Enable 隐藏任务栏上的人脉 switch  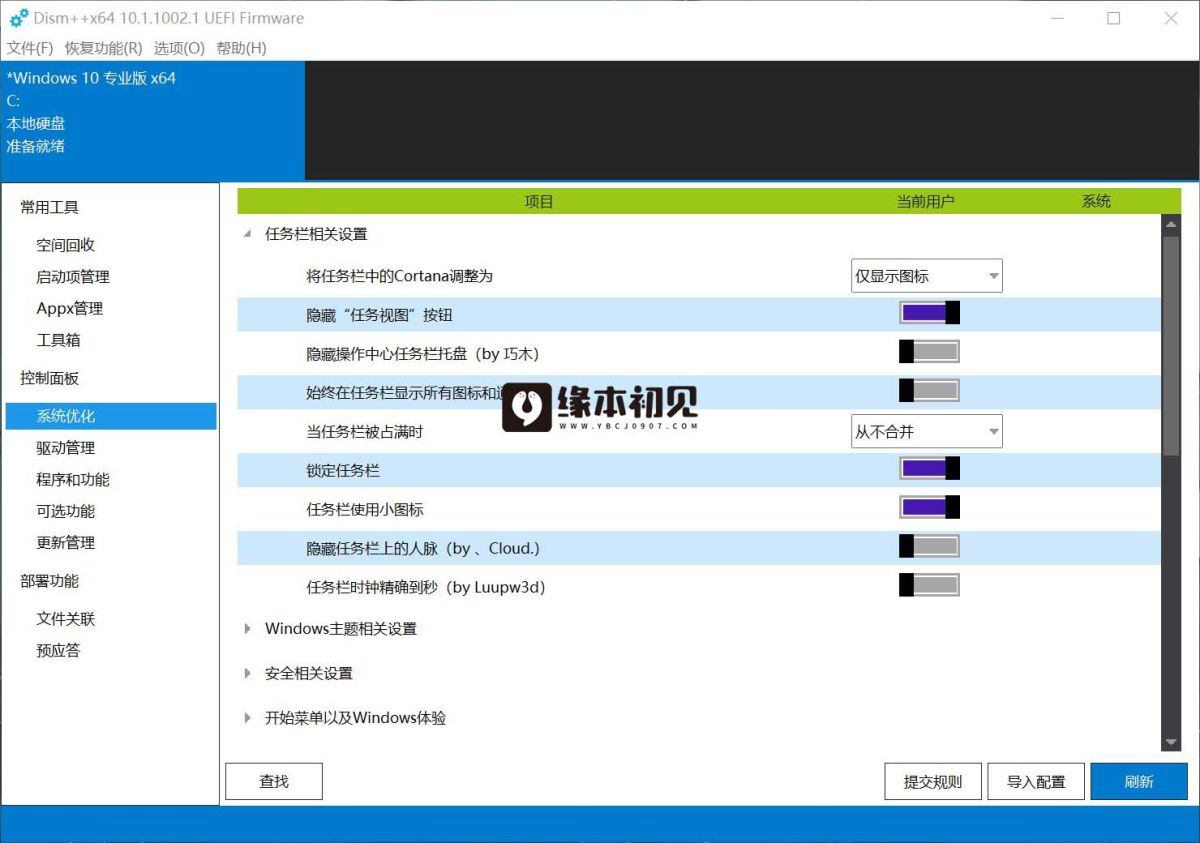click(930, 546)
